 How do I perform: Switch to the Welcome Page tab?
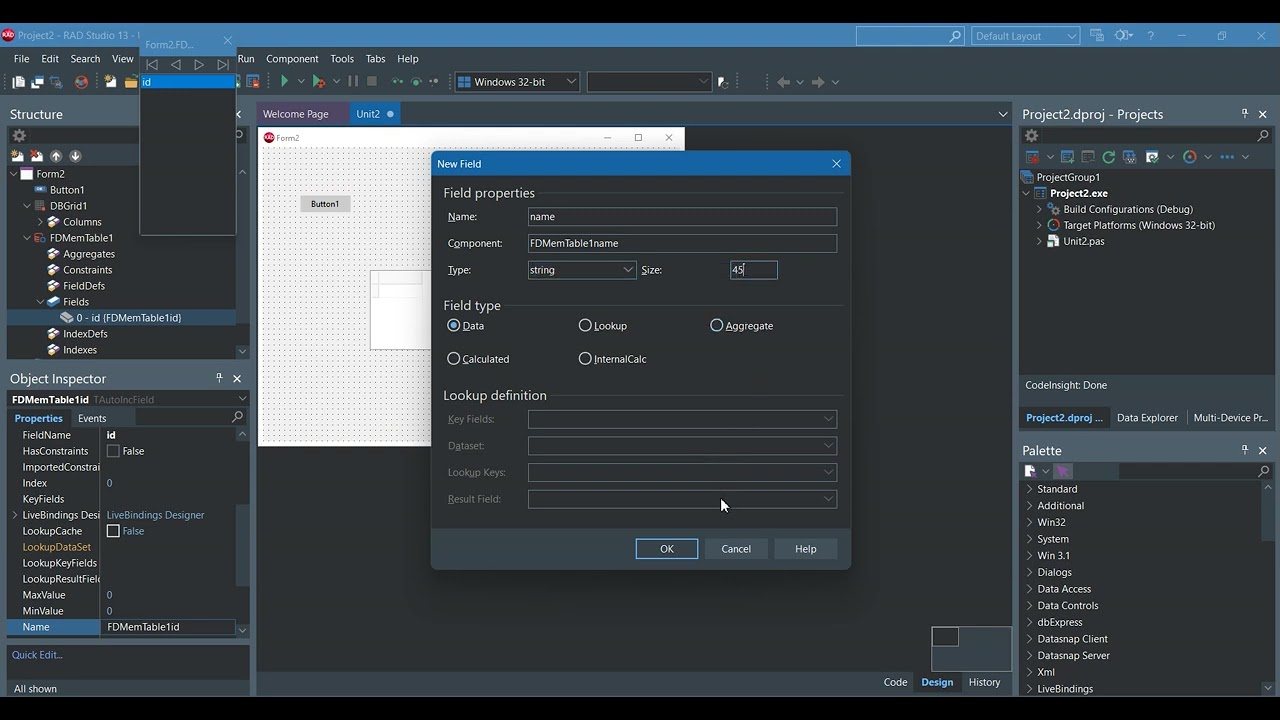(x=296, y=114)
